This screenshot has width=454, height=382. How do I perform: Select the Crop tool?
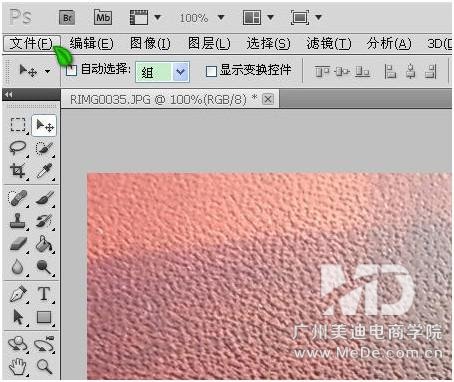18,171
